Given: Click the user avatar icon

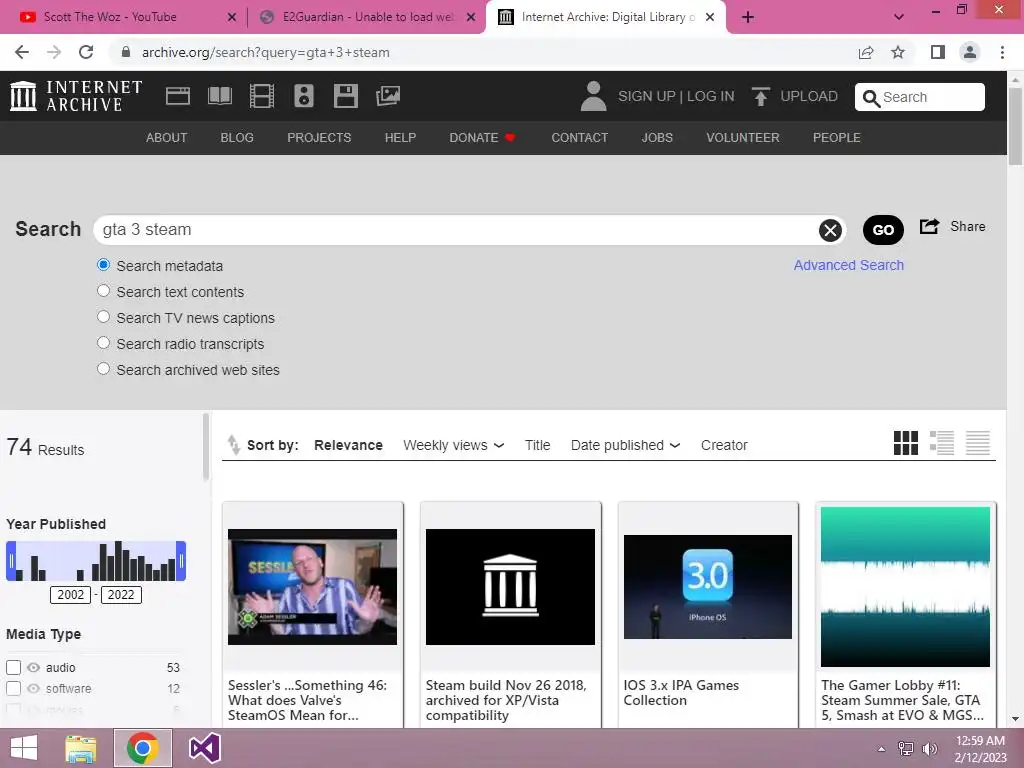Looking at the screenshot, I should 593,96.
